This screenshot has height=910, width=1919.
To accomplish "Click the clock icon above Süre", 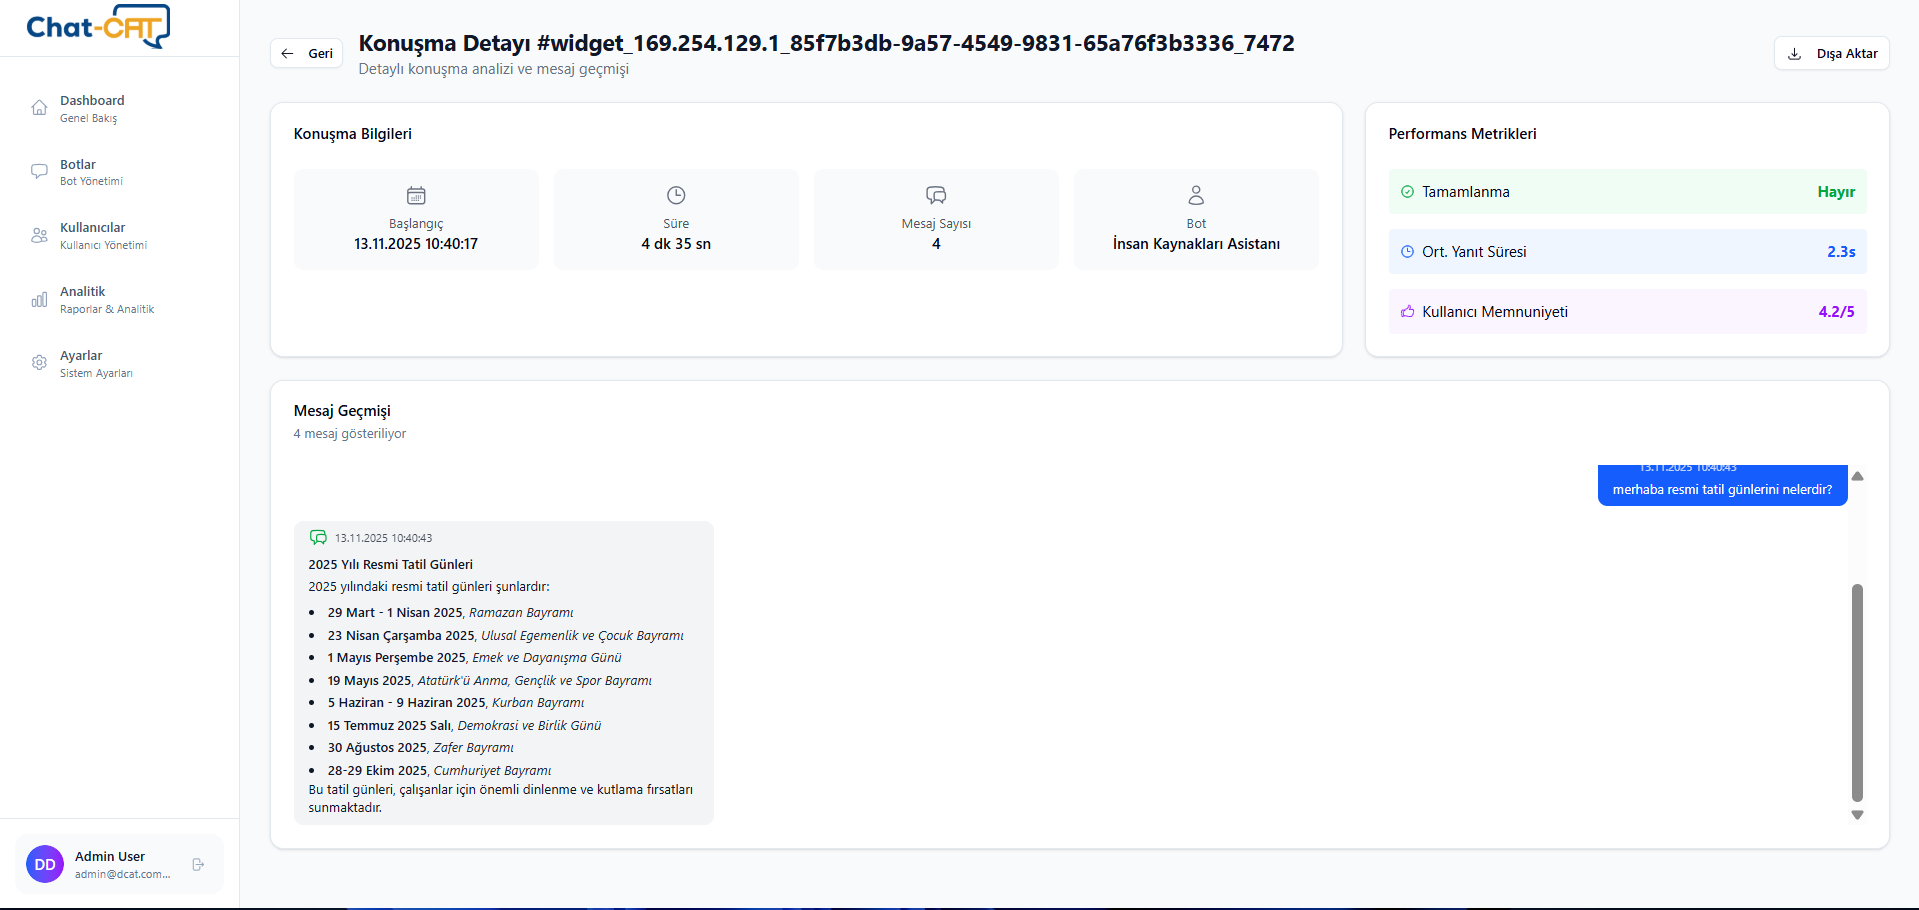I will [676, 195].
